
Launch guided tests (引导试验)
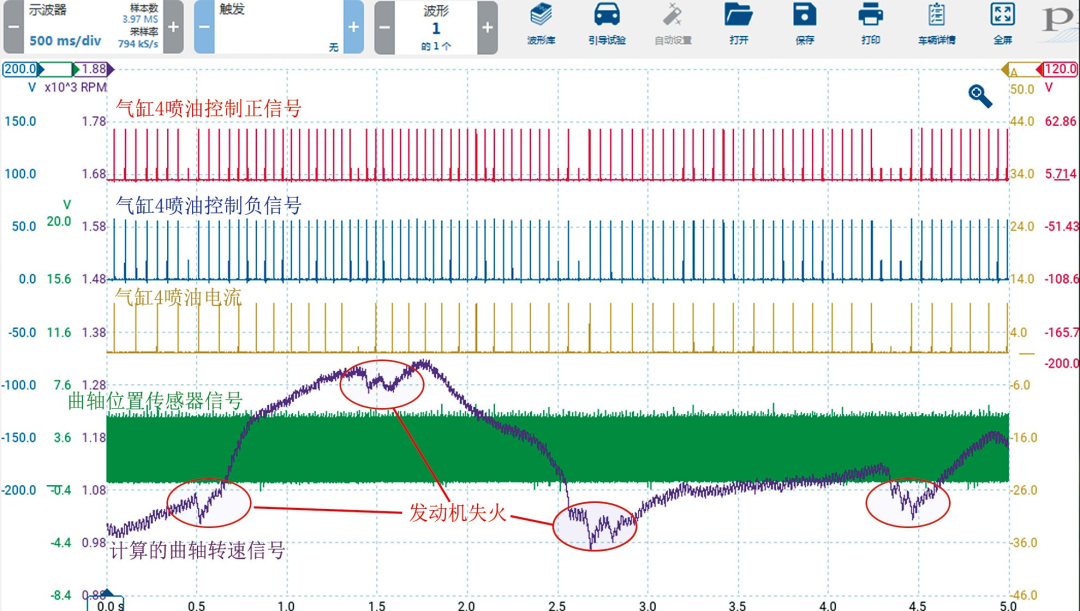pos(607,24)
